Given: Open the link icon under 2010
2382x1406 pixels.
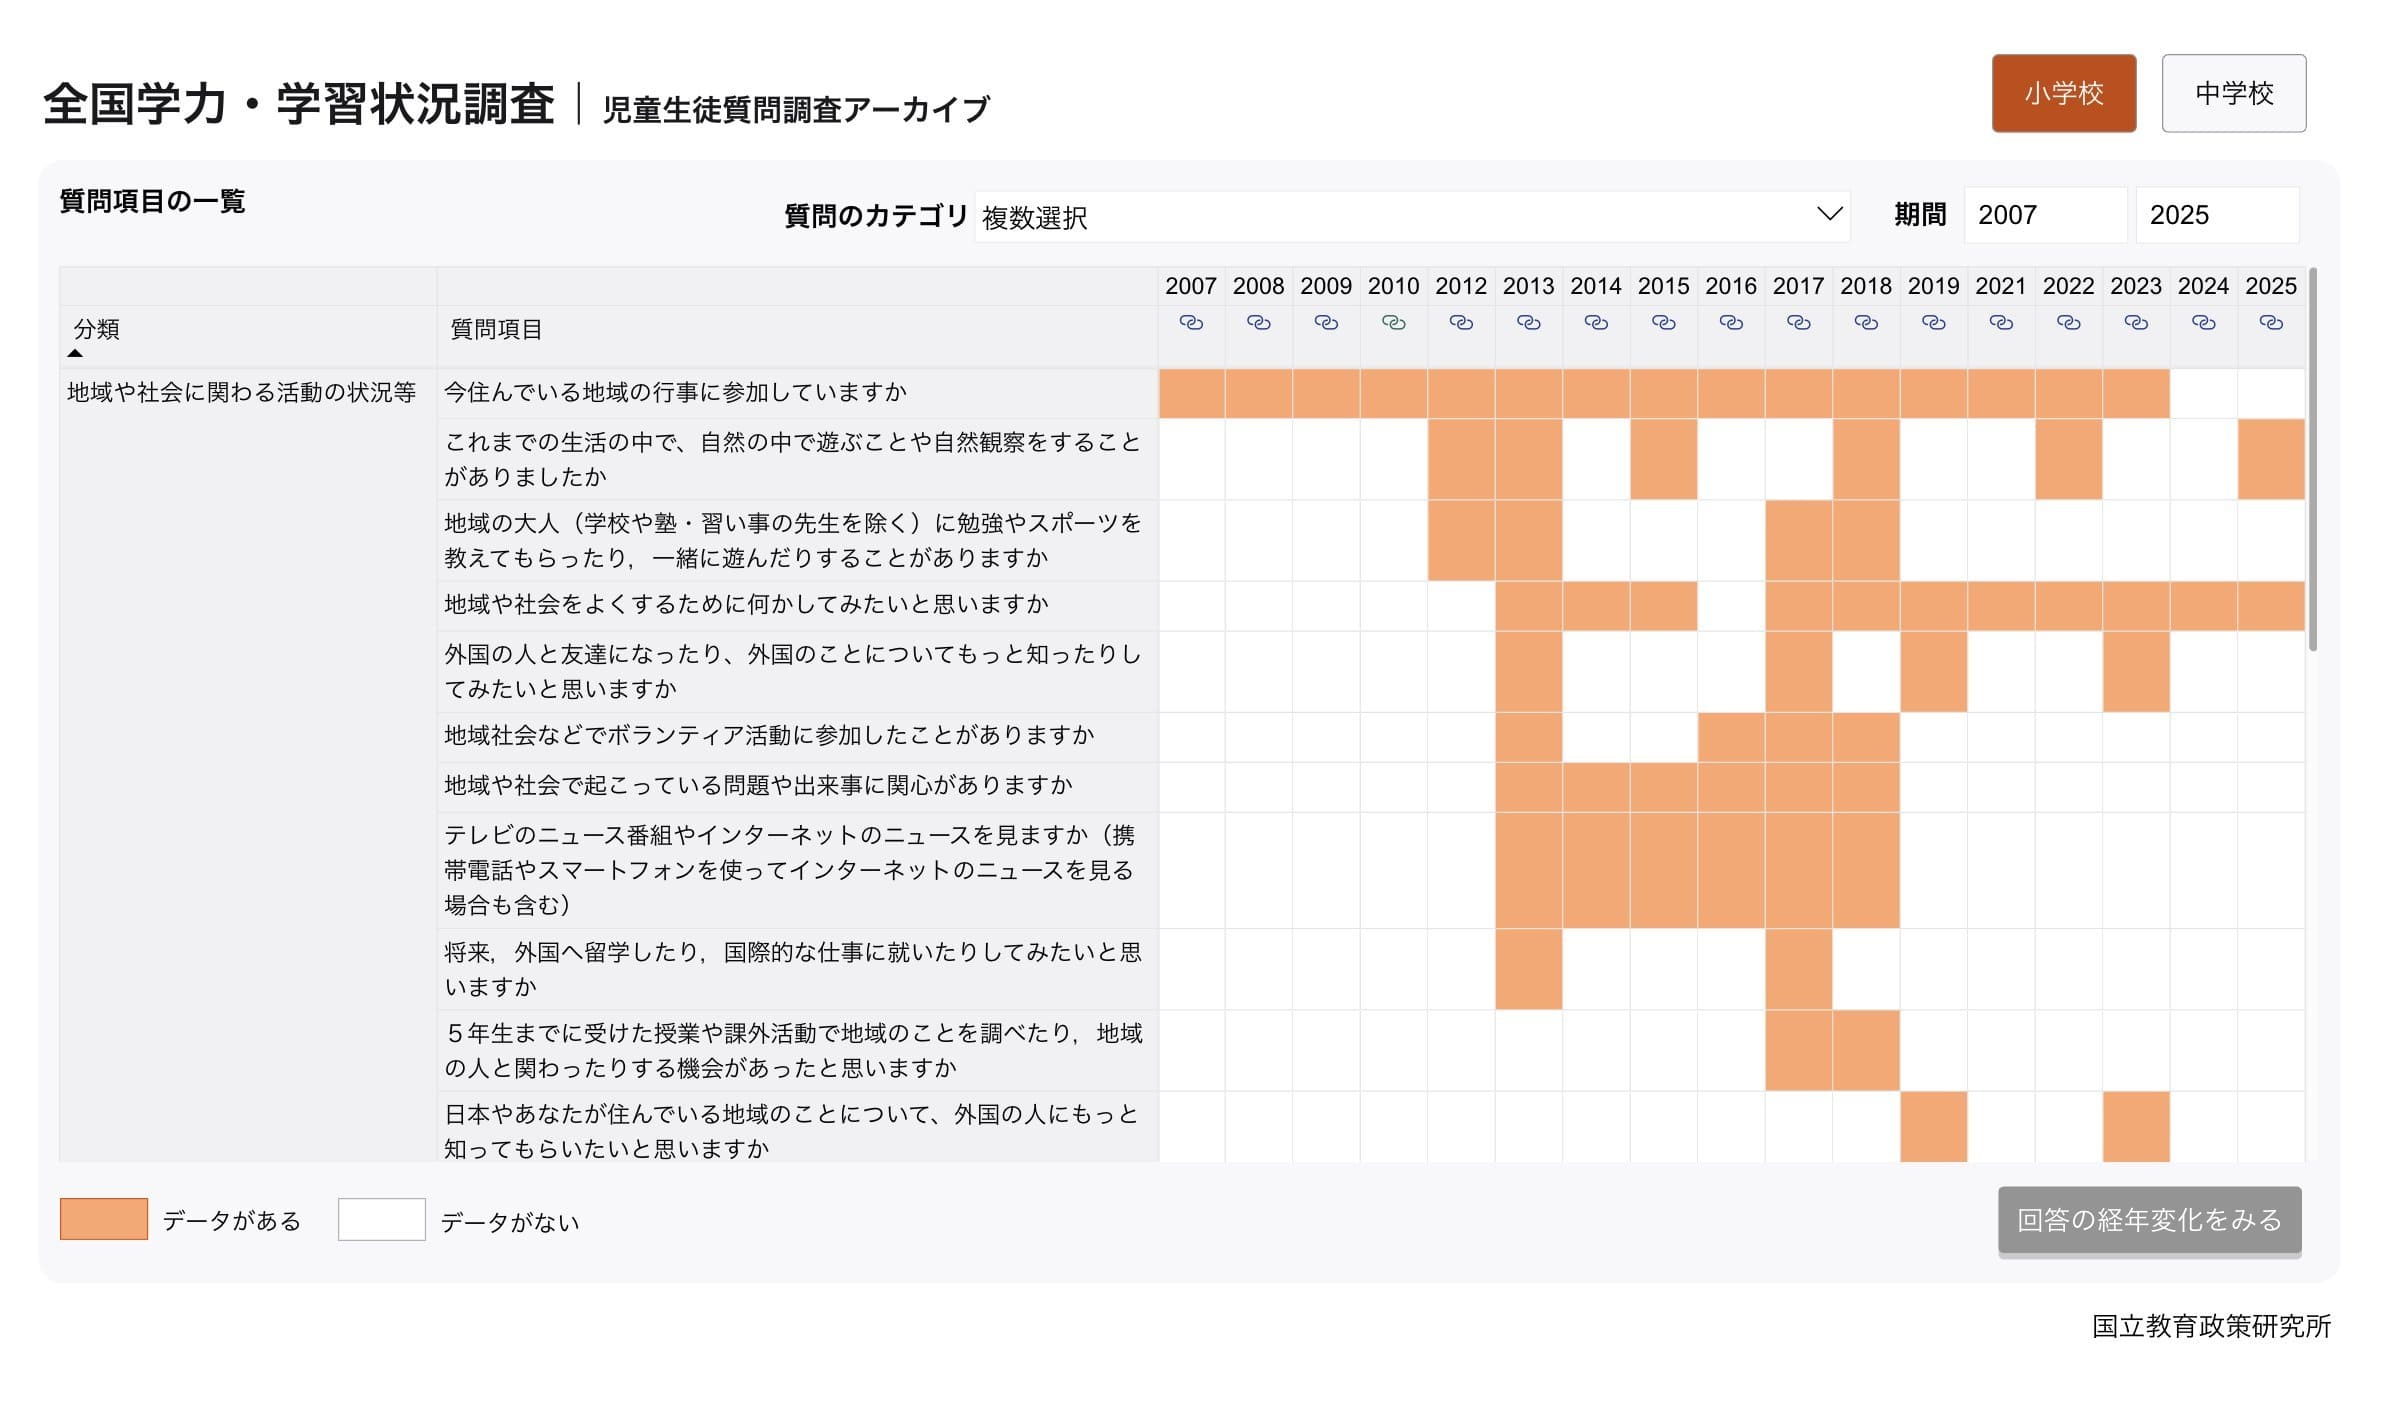Looking at the screenshot, I should click(x=1393, y=323).
